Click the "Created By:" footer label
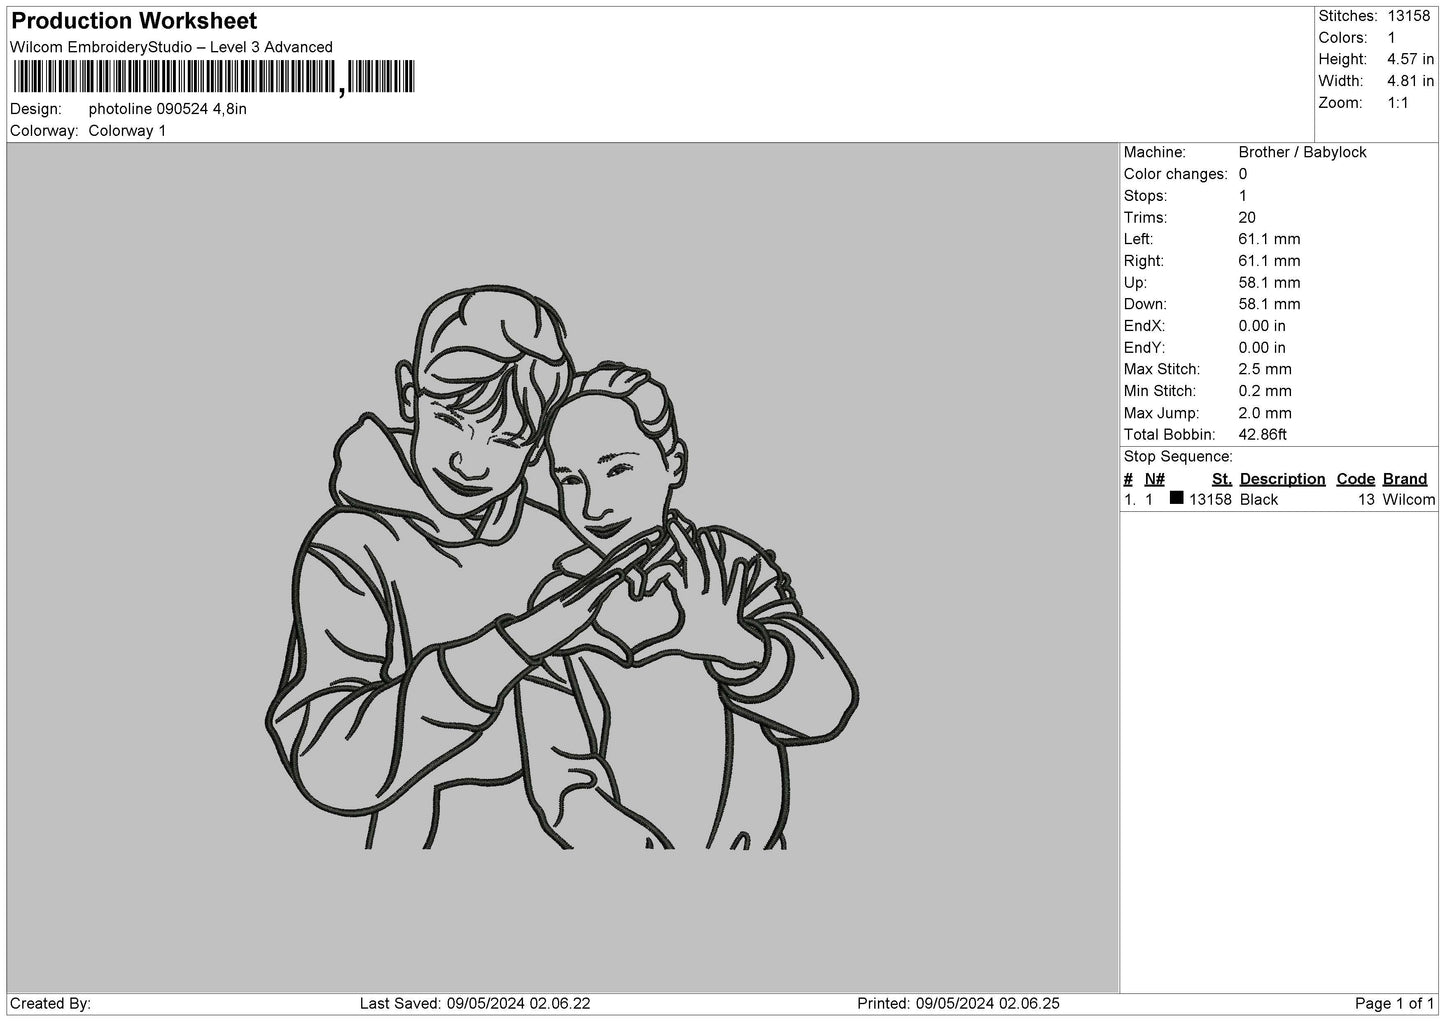This screenshot has height=1021, width=1445. [x=50, y=1004]
